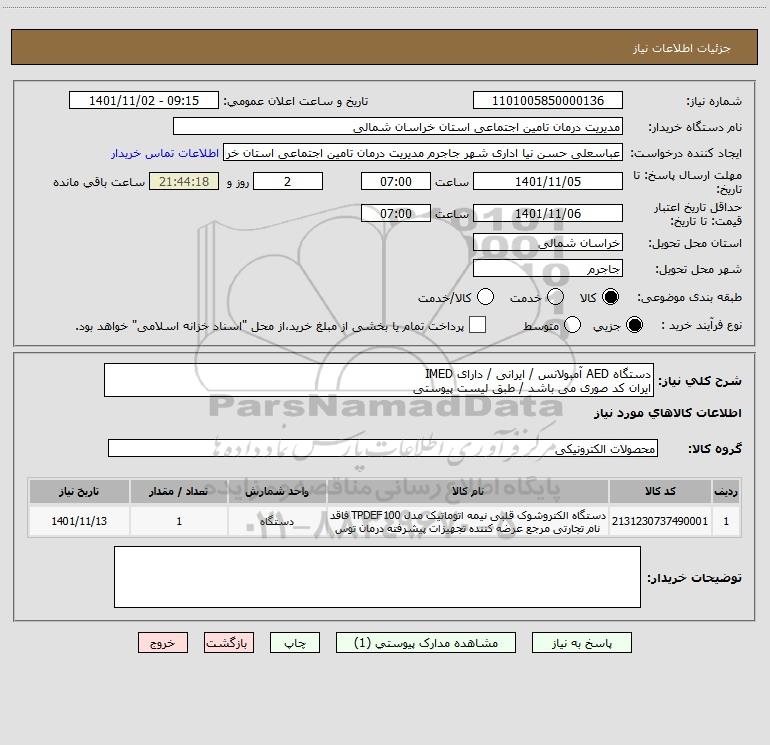Click the شماره نیاز field 1101005850000136
770x745 pixels.
tap(548, 101)
